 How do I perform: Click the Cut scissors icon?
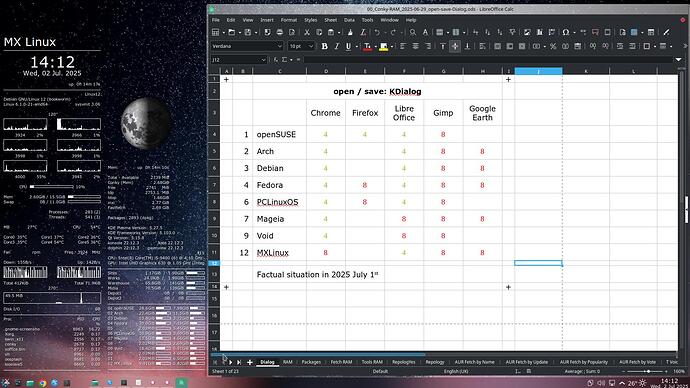[x=307, y=32]
